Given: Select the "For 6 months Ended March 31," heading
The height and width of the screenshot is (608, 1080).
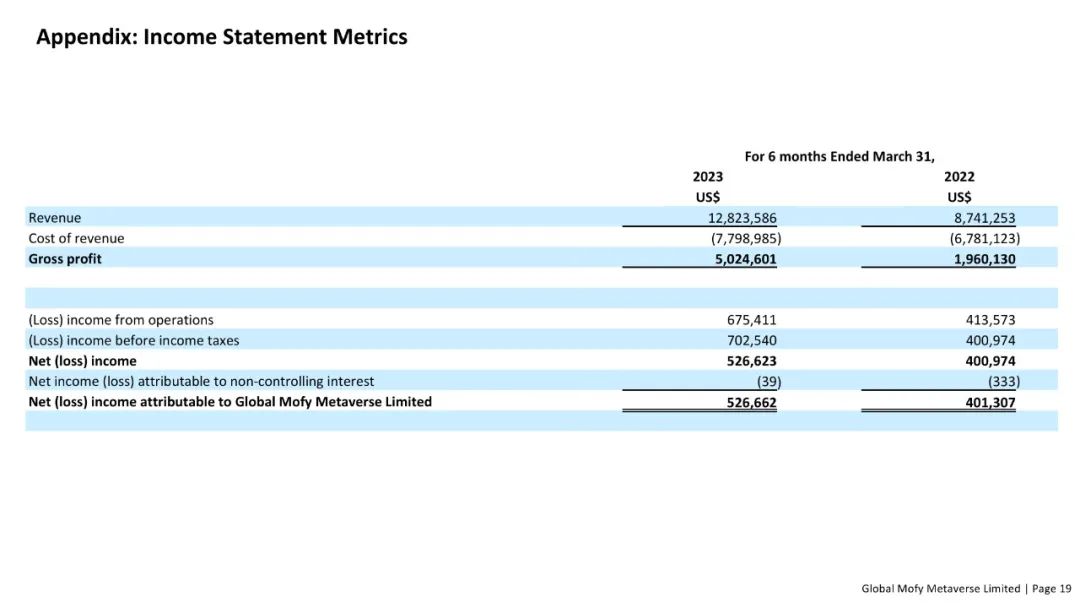Looking at the screenshot, I should (x=839, y=156).
